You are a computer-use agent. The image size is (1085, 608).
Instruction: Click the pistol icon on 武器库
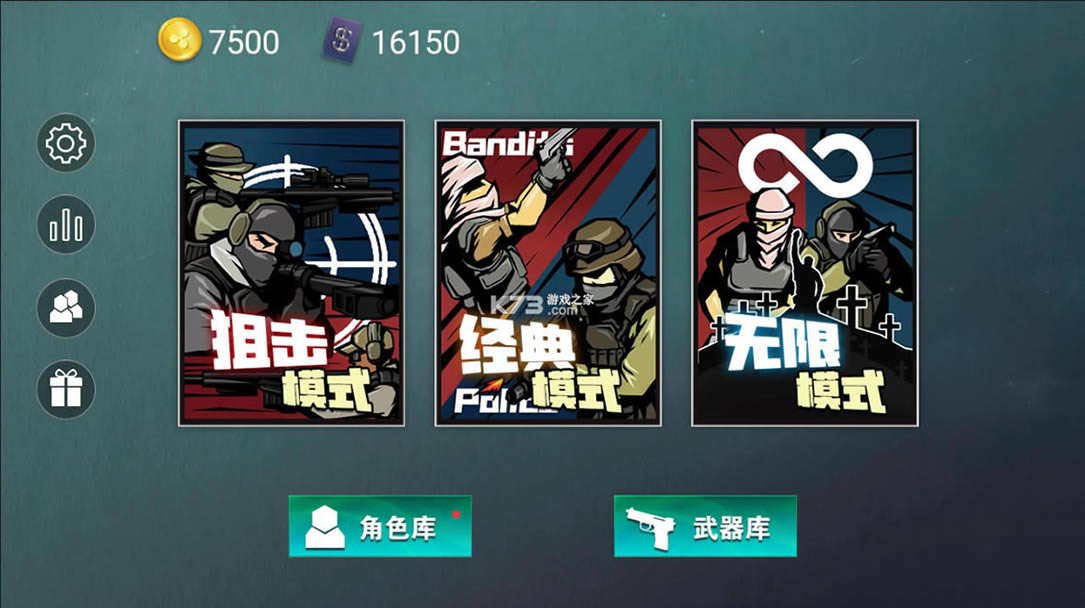[x=650, y=528]
